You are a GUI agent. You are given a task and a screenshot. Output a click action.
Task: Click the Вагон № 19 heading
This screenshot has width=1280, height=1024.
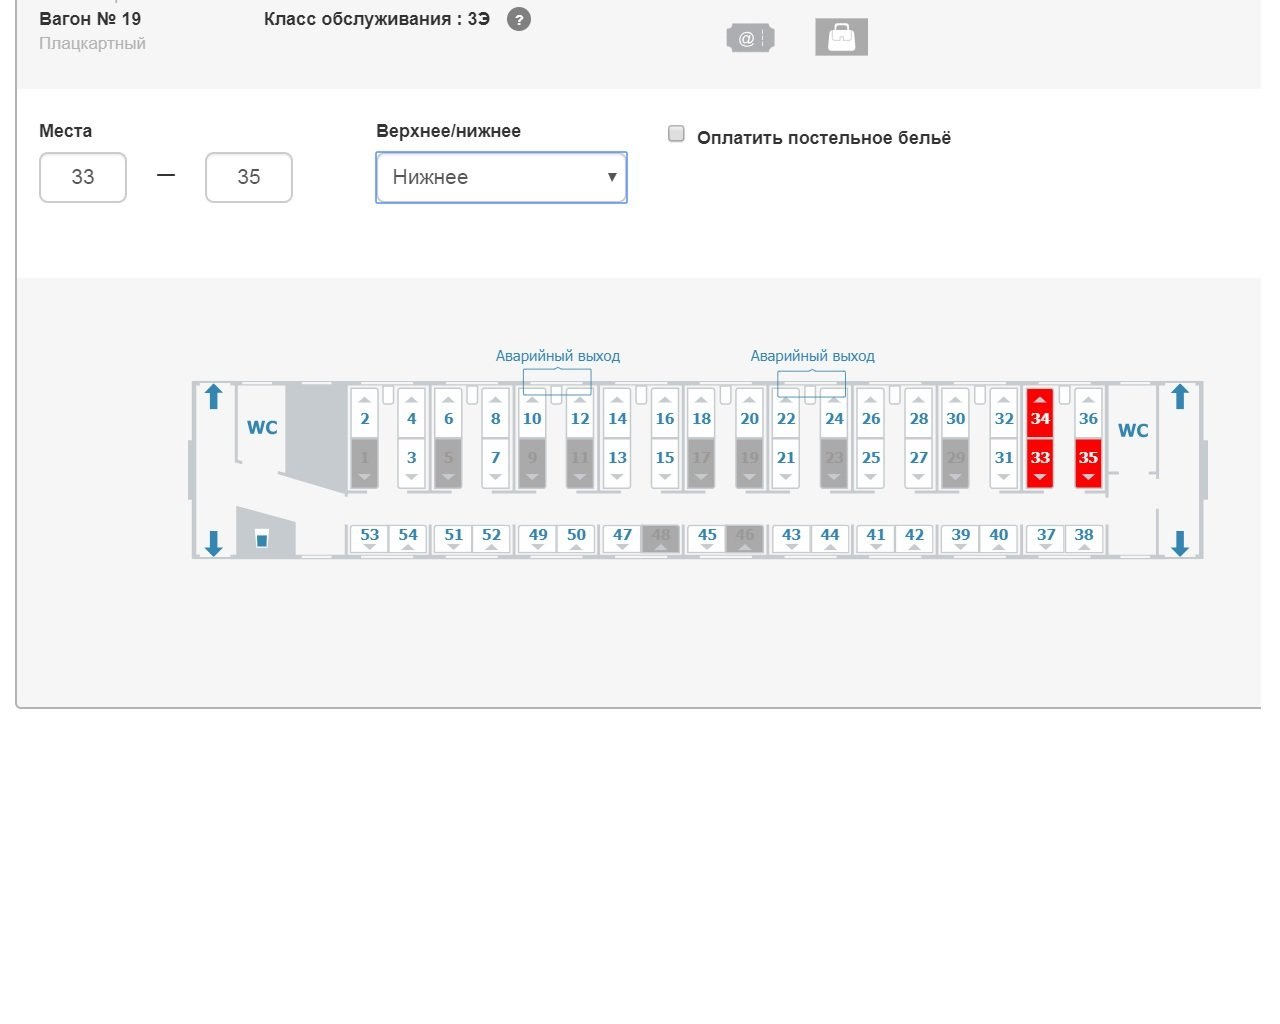(x=90, y=19)
